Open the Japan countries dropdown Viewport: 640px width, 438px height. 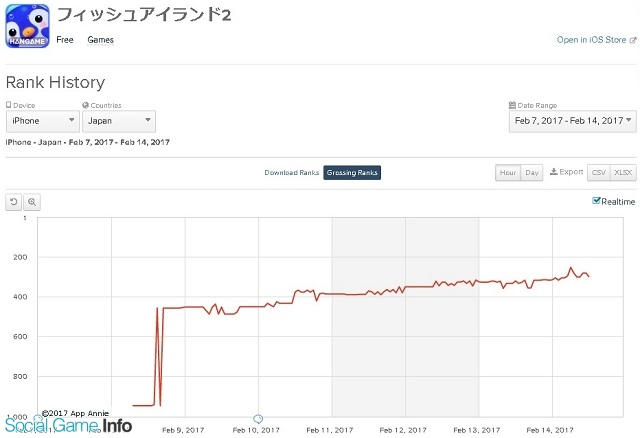pyautogui.click(x=119, y=121)
